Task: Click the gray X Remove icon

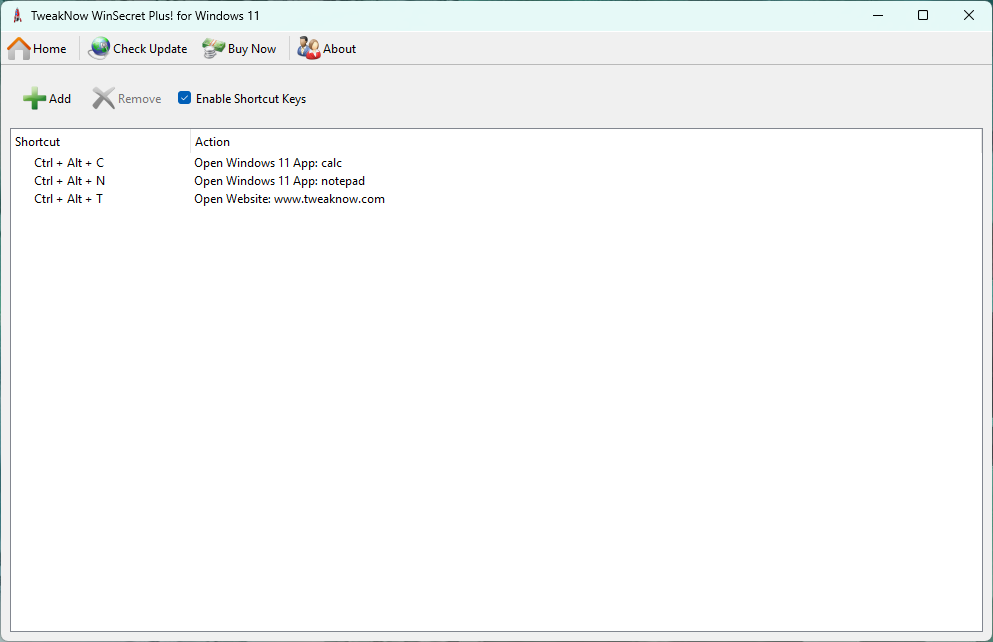Action: coord(103,99)
